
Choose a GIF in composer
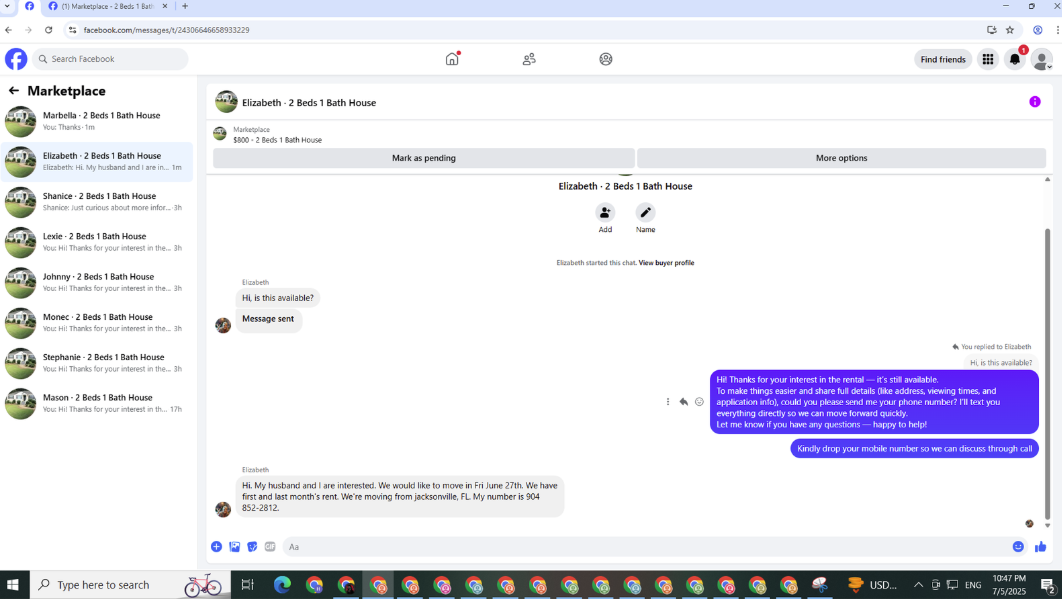270,547
